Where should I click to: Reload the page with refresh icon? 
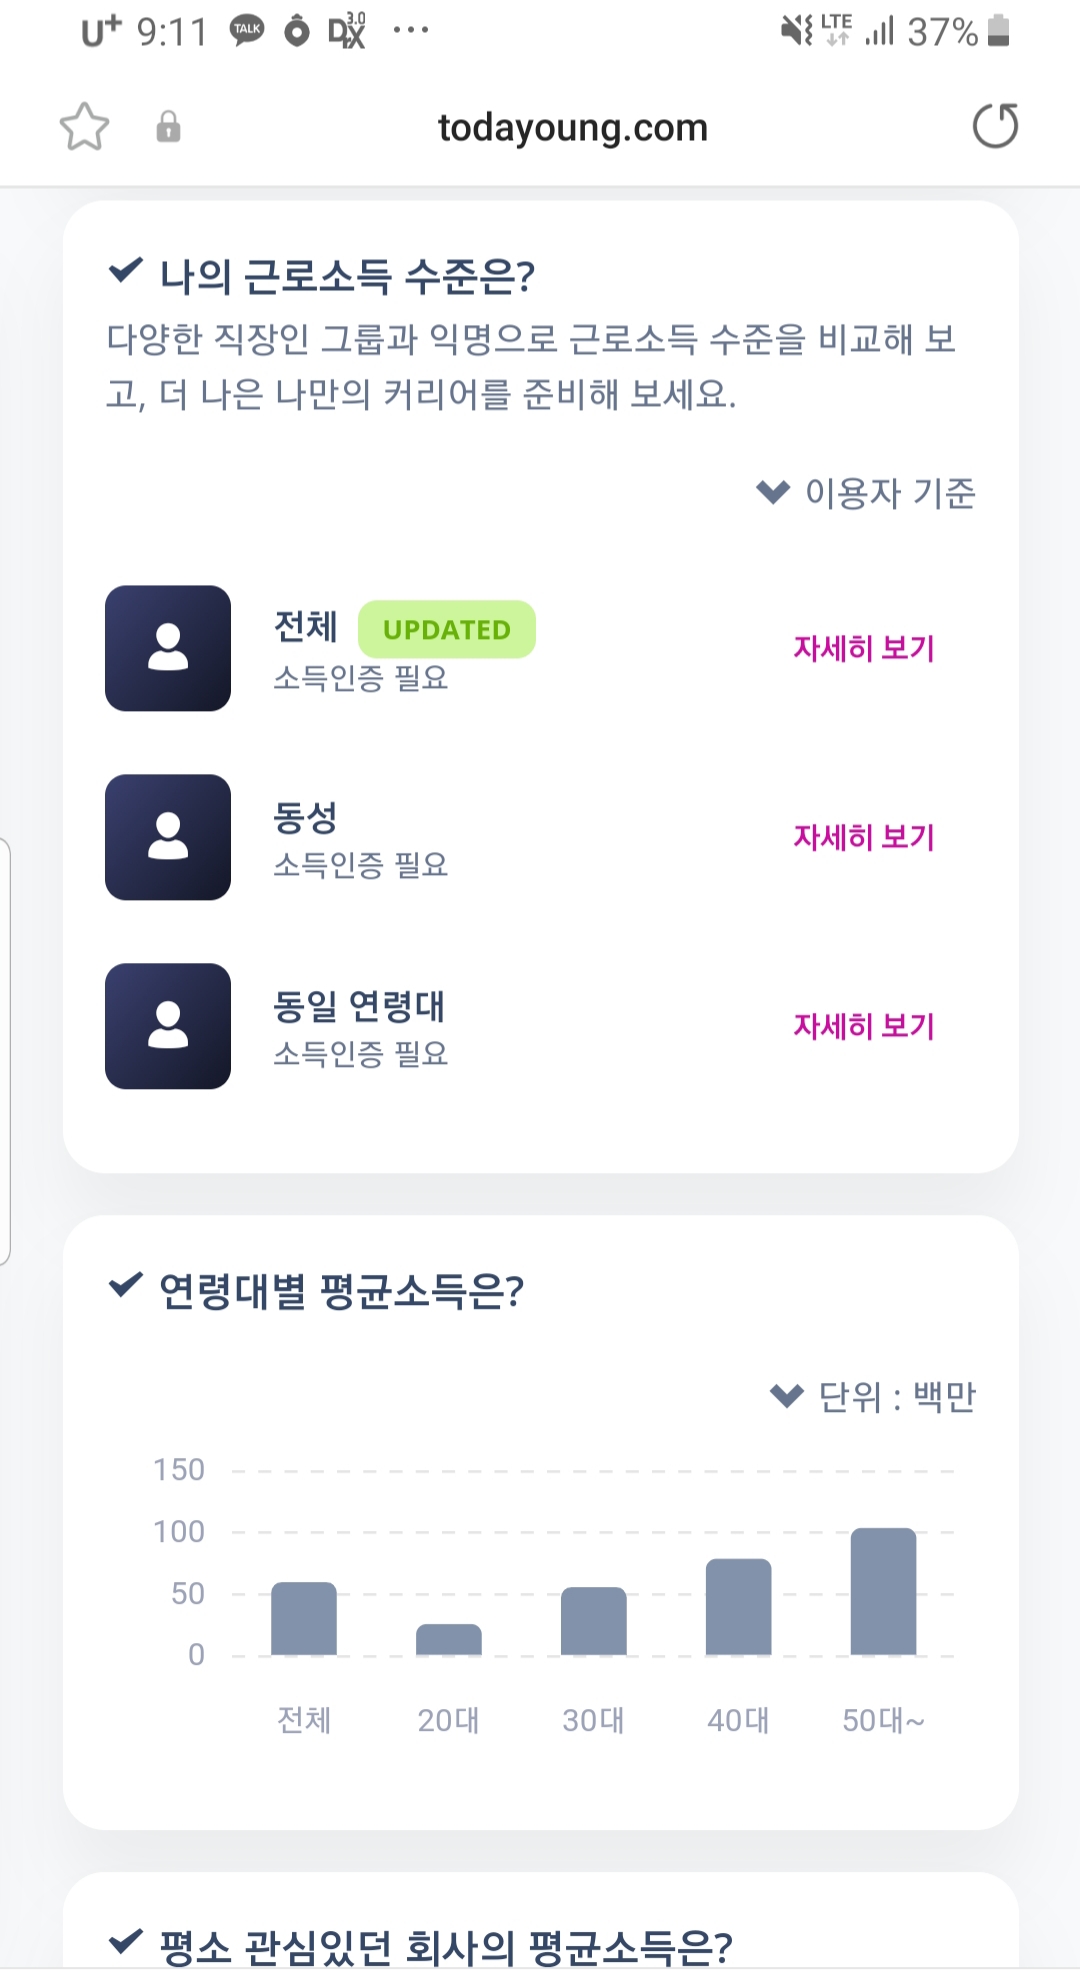pos(995,126)
